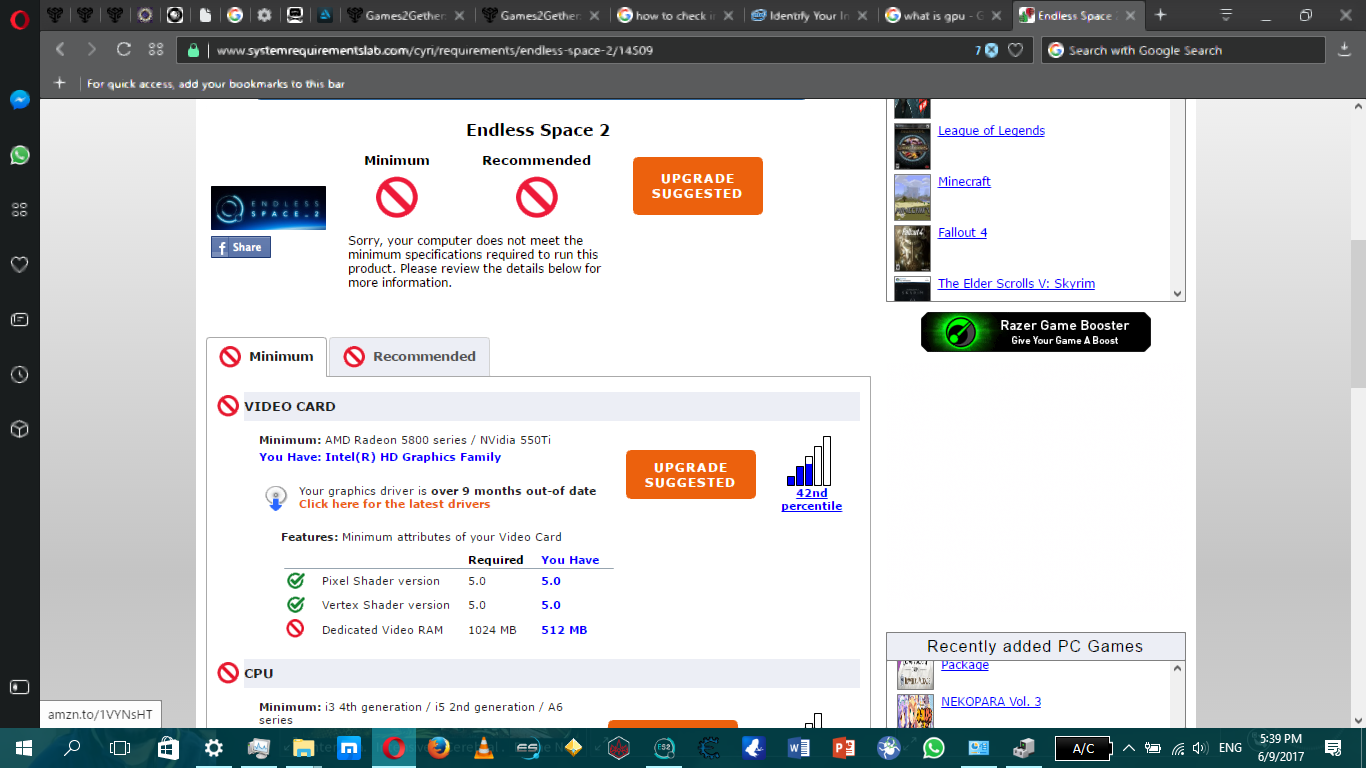Open the Windows Start menu
Image resolution: width=1366 pixels, height=768 pixels.
tap(23, 748)
